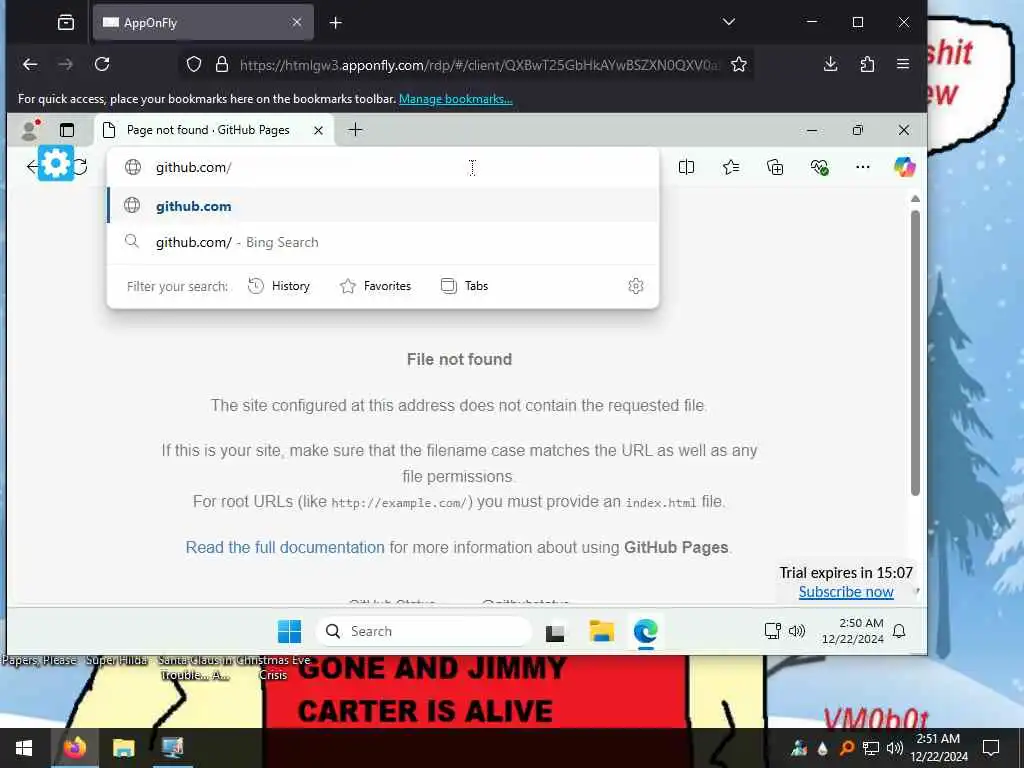Open remote Windows 11 Start button
The height and width of the screenshot is (768, 1024).
click(289, 632)
